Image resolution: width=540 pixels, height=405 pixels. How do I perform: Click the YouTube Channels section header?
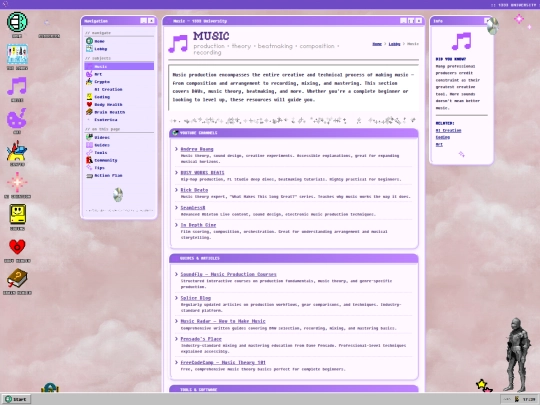coord(294,133)
